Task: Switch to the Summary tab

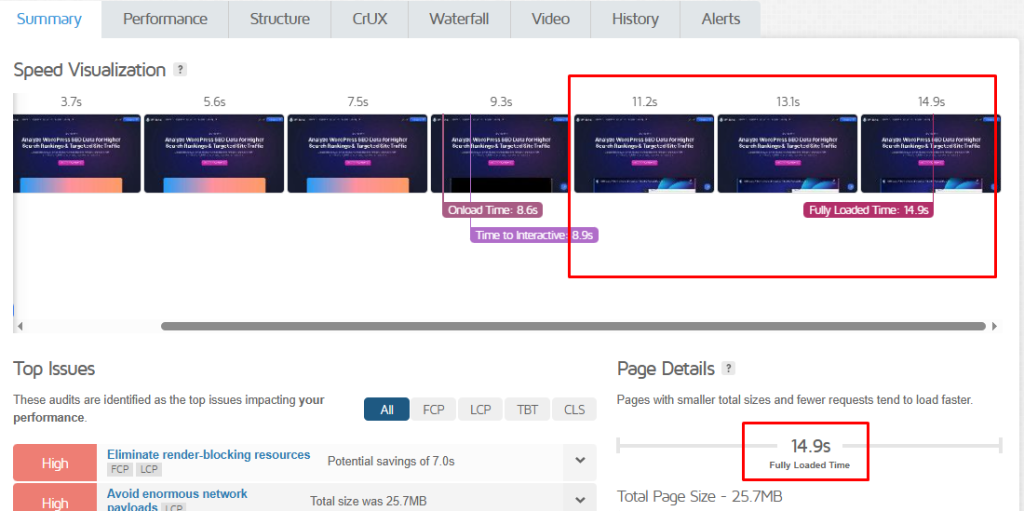Action: coord(49,19)
